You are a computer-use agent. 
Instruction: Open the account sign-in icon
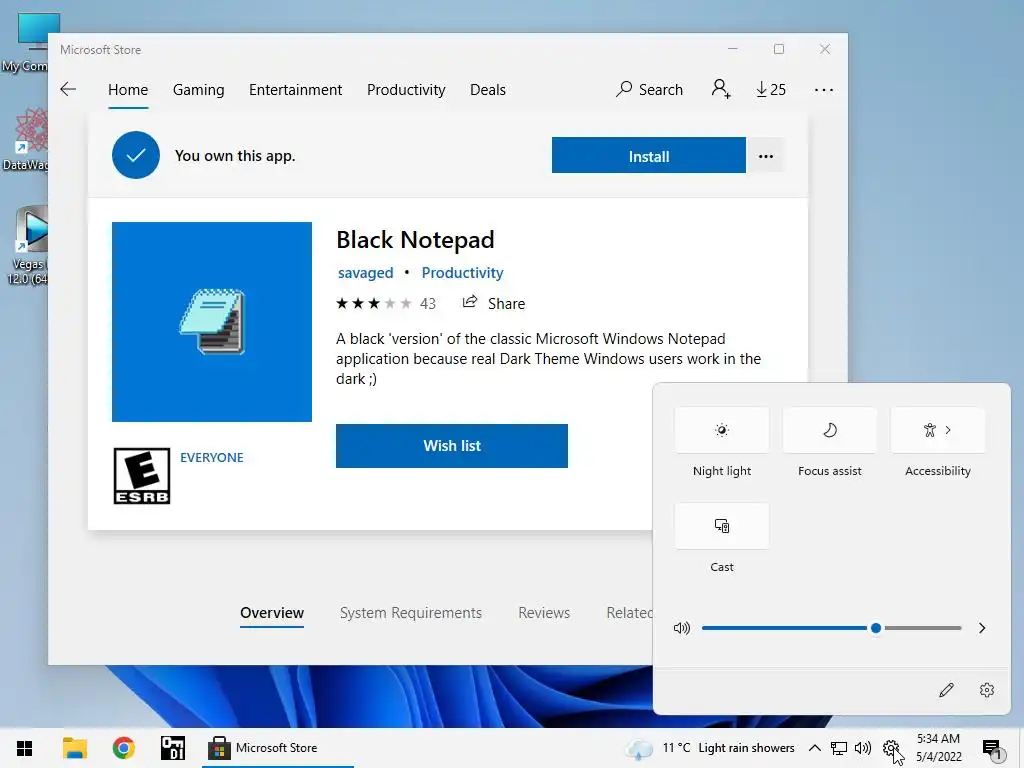(x=720, y=89)
